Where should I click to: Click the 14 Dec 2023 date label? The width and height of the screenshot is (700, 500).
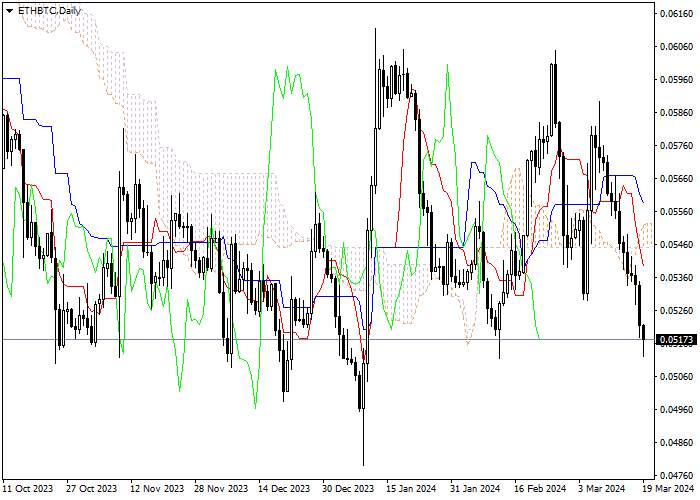[x=284, y=489]
